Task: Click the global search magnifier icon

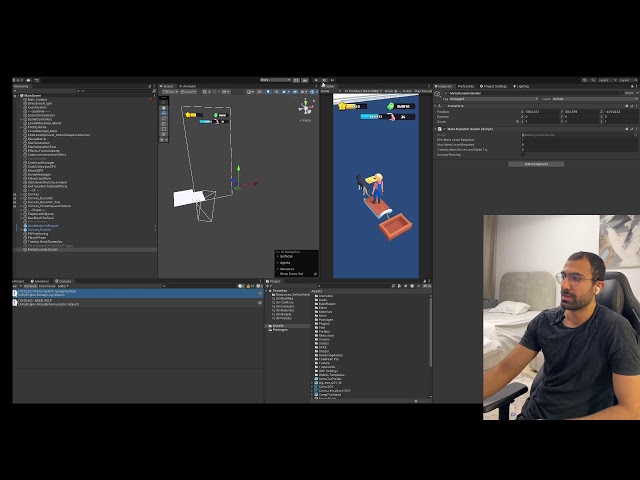Action: coord(593,80)
